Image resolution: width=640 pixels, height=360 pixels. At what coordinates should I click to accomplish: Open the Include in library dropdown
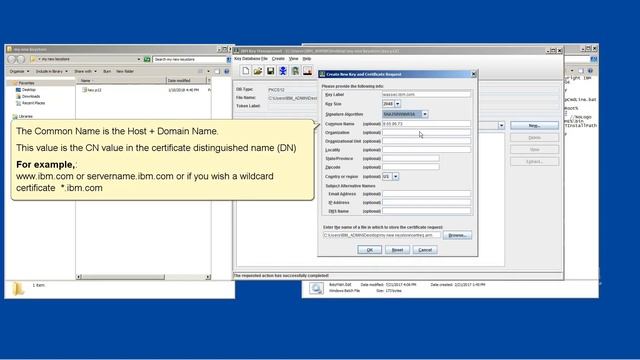pos(51,71)
